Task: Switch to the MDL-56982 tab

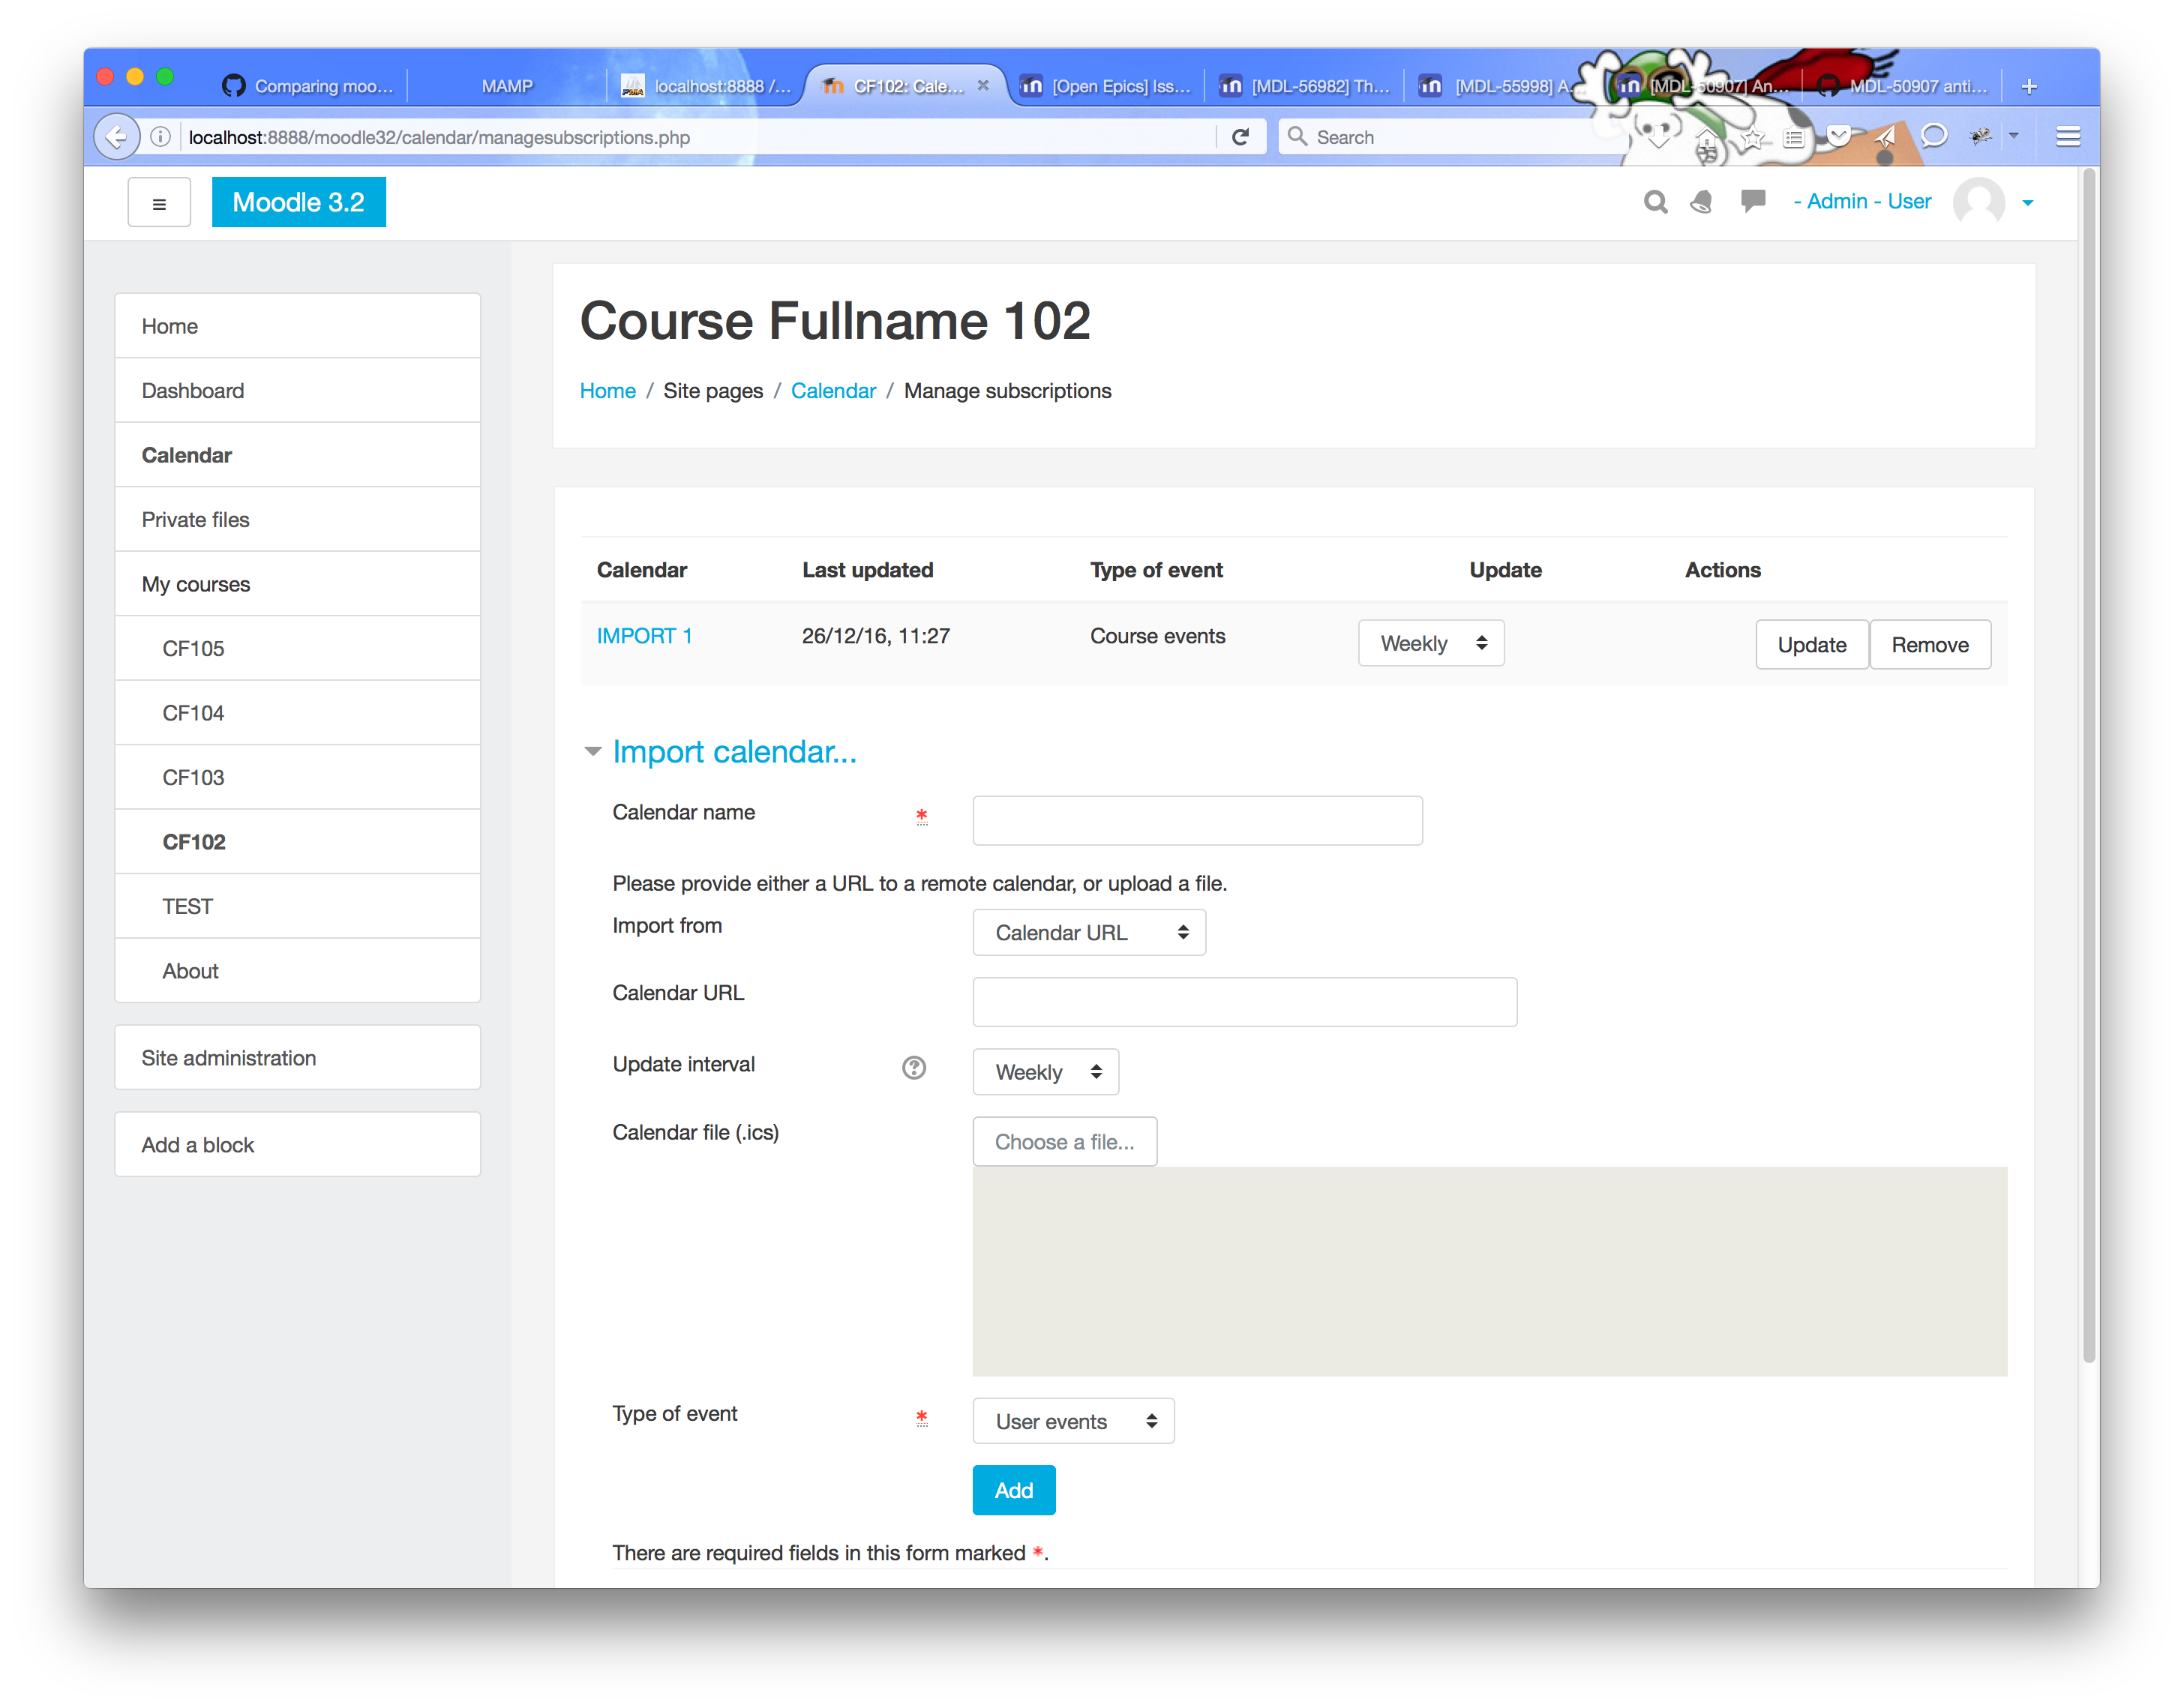Action: [1304, 86]
